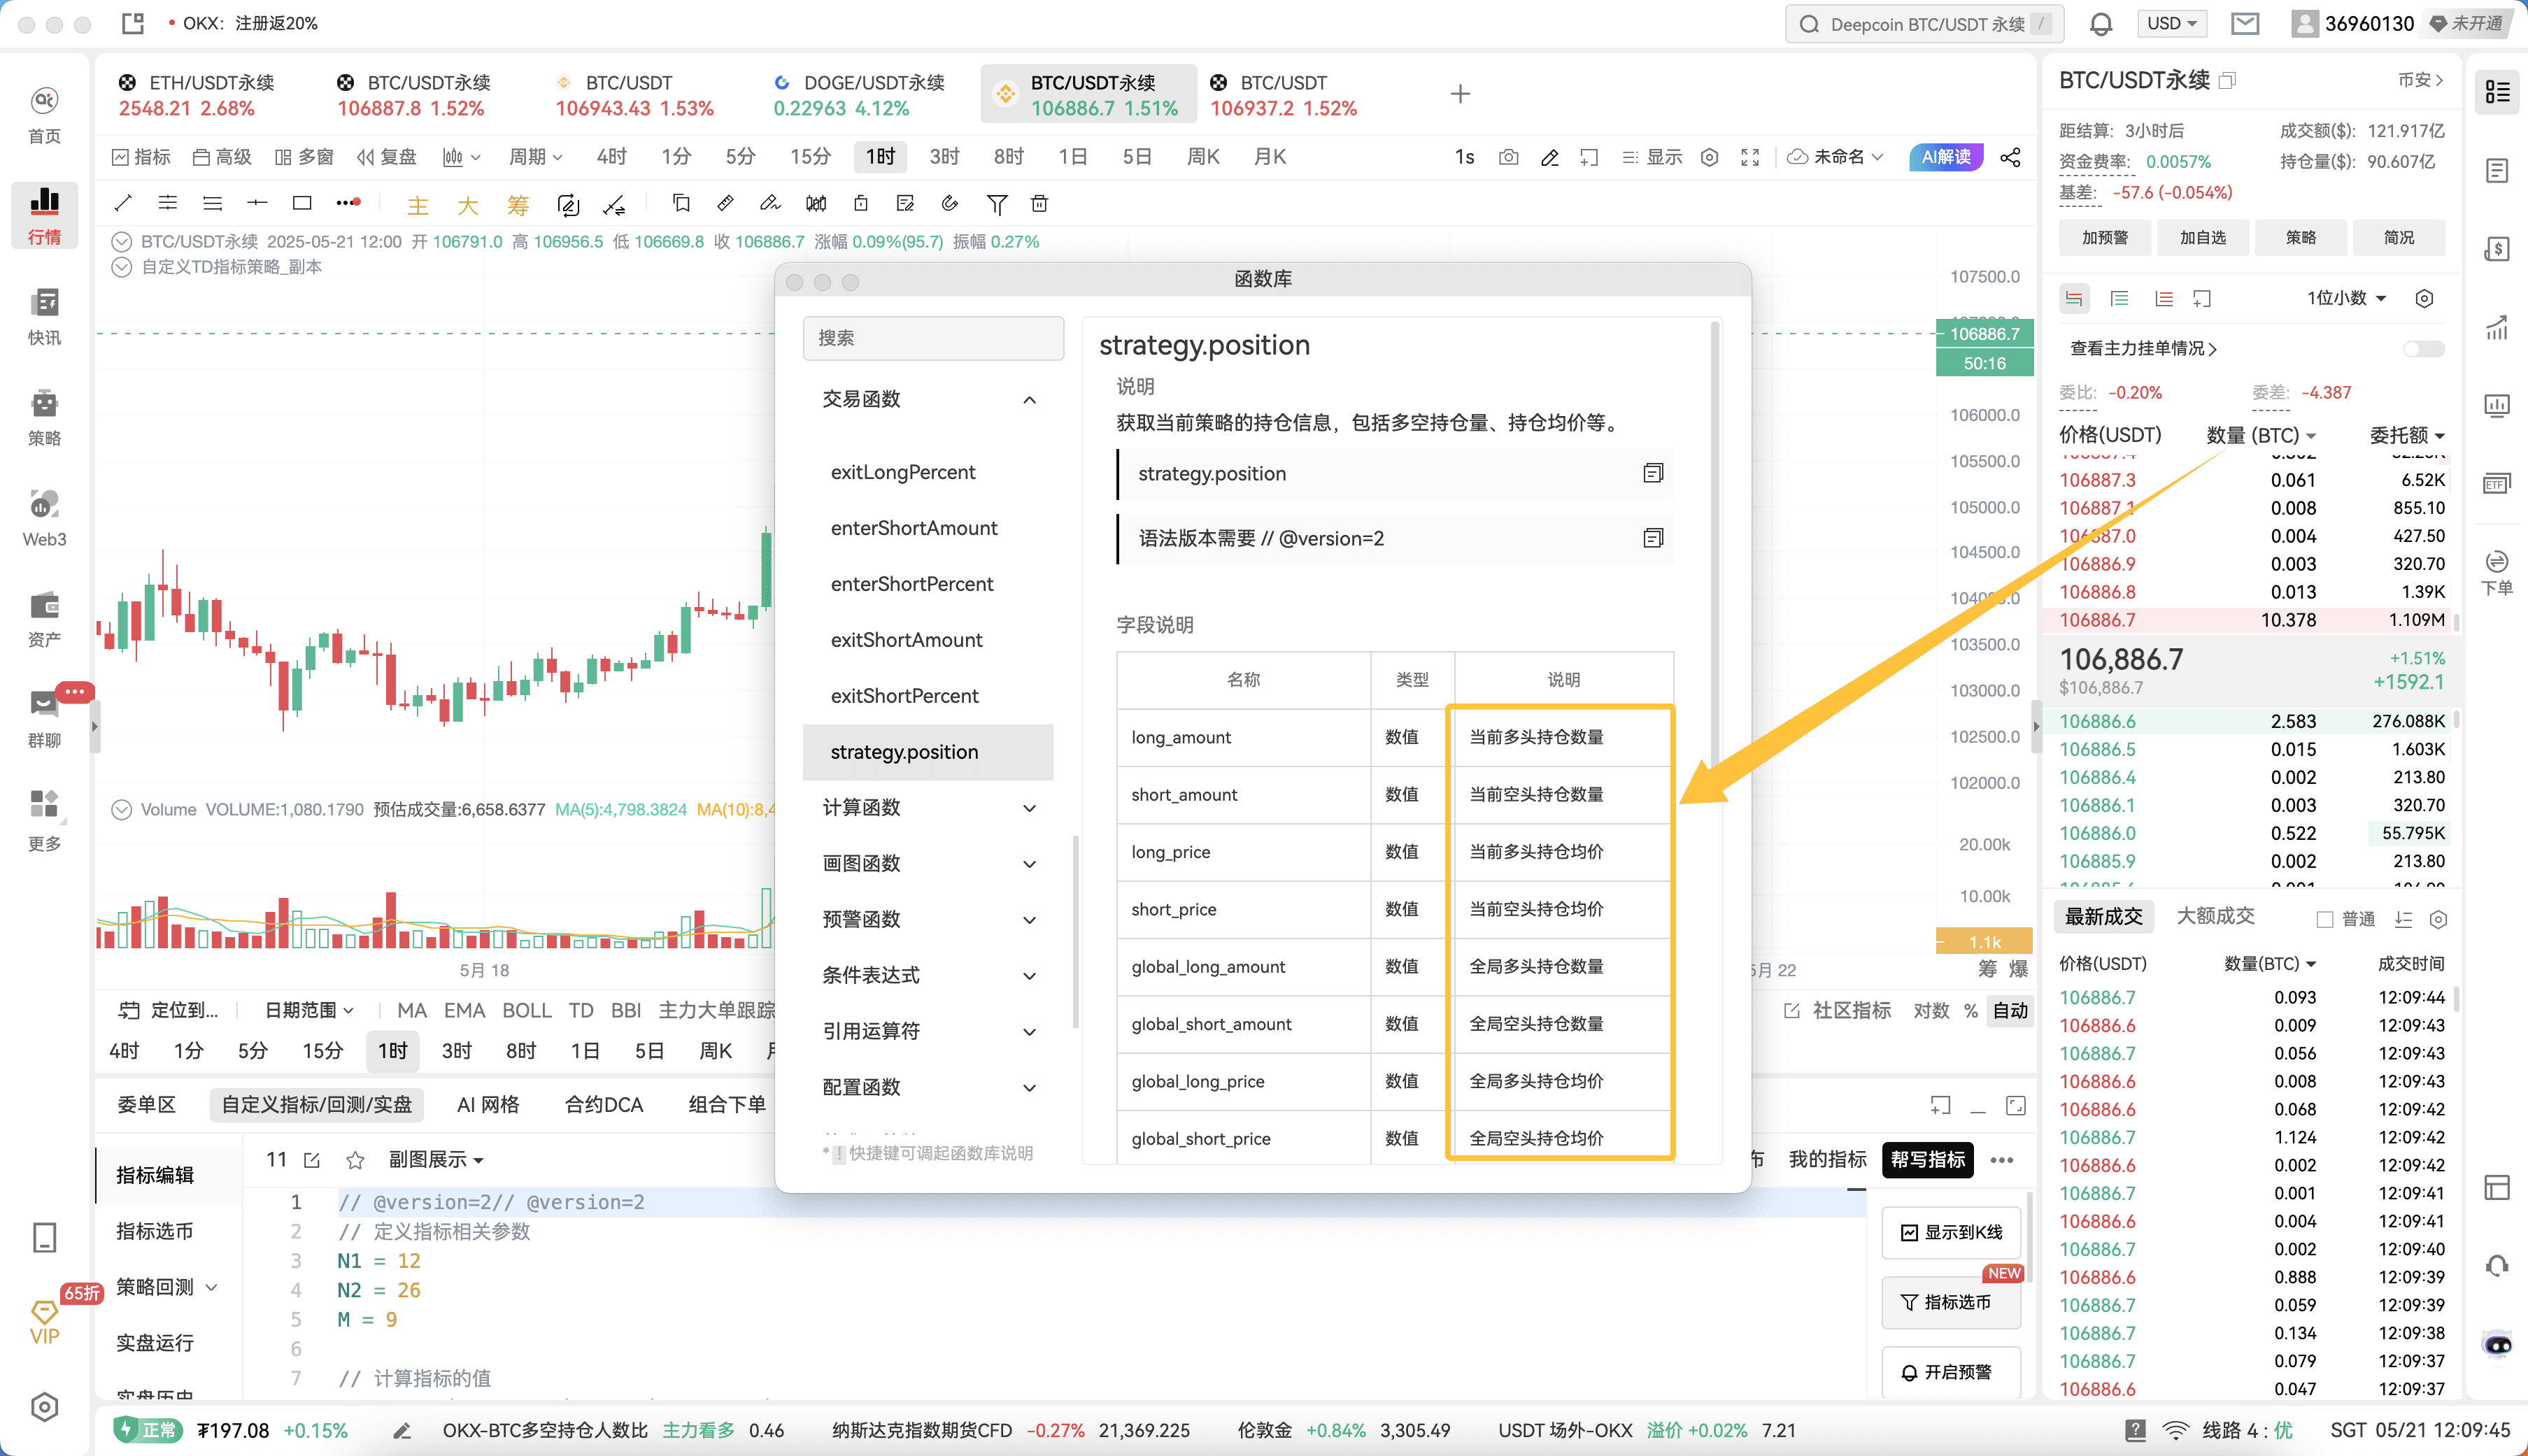Click the AI解读 button
The width and height of the screenshot is (2528, 1456).
click(x=1946, y=157)
